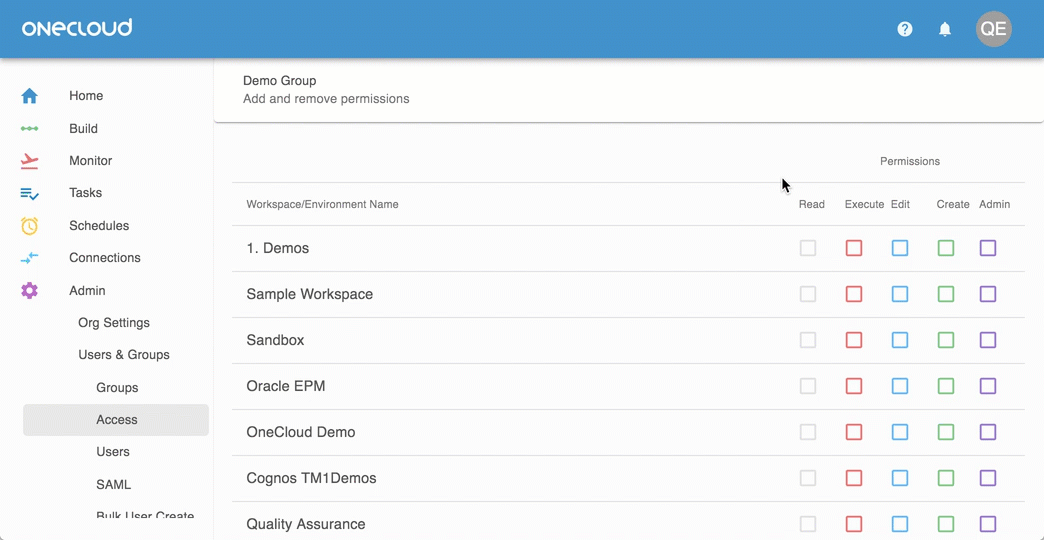This screenshot has width=1044, height=540.
Task: Toggle Read for 1. Demos
Action: tap(808, 248)
